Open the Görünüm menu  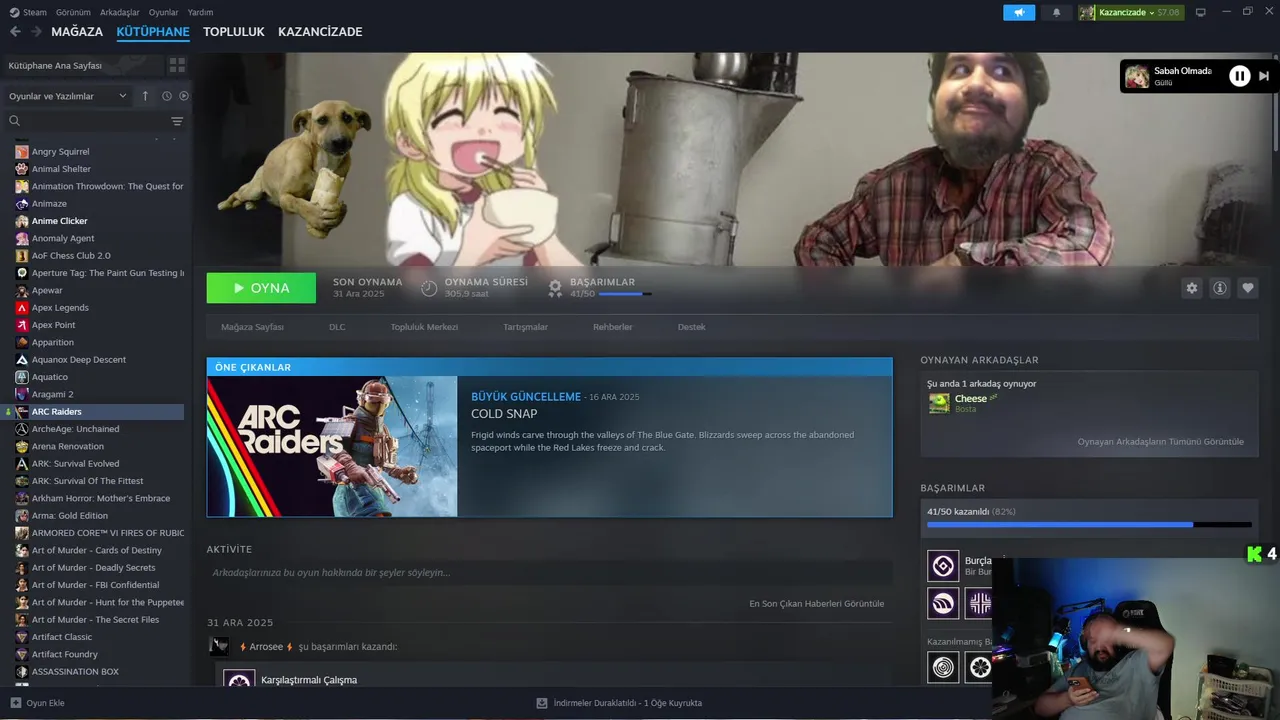click(x=73, y=12)
